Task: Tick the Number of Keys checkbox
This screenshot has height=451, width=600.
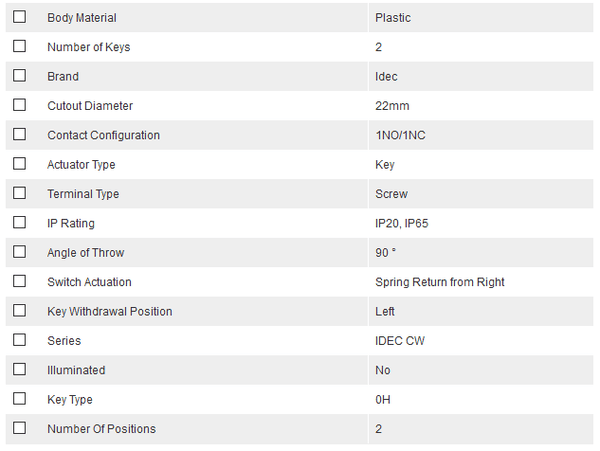Action: (x=19, y=46)
